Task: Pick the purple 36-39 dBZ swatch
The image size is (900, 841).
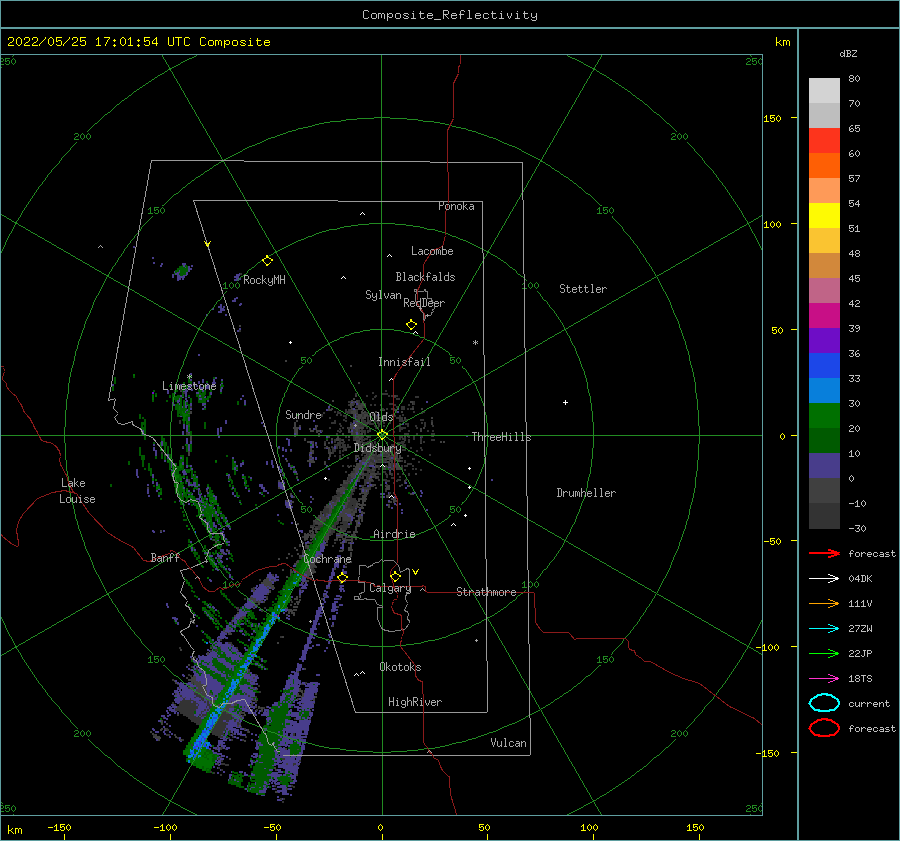Action: [824, 340]
